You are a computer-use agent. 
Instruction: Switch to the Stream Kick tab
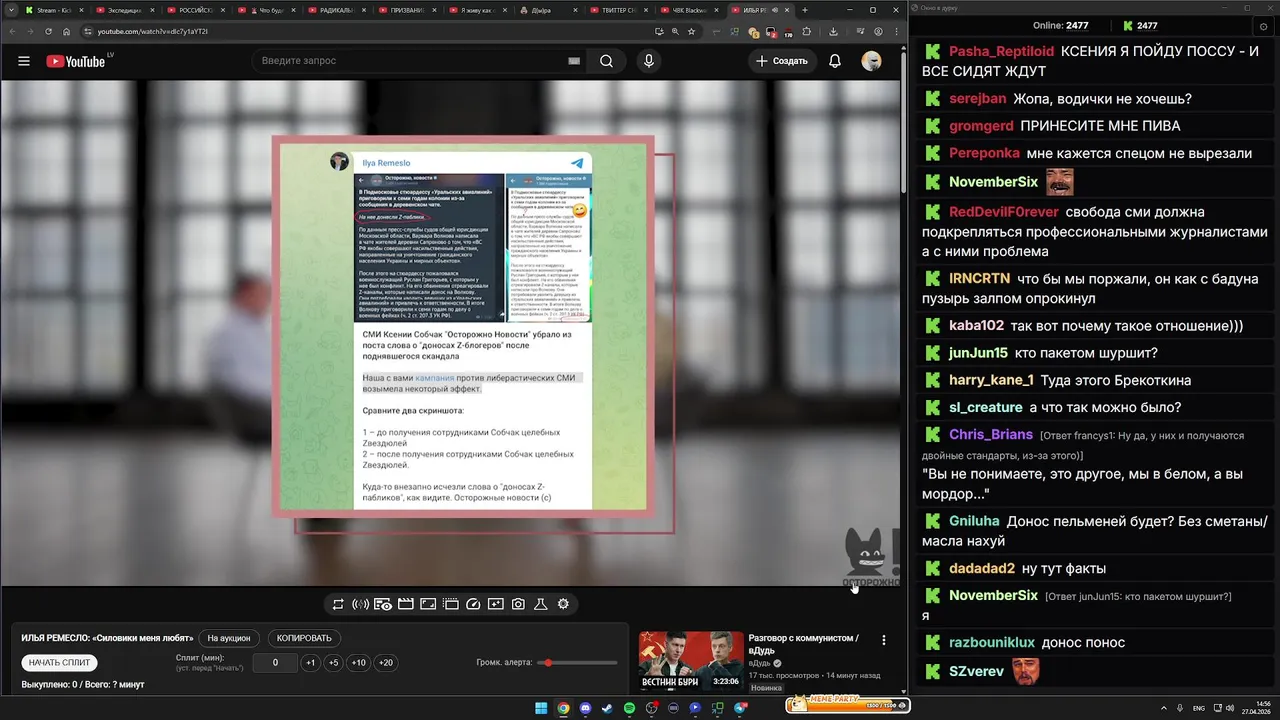pyautogui.click(x=55, y=9)
